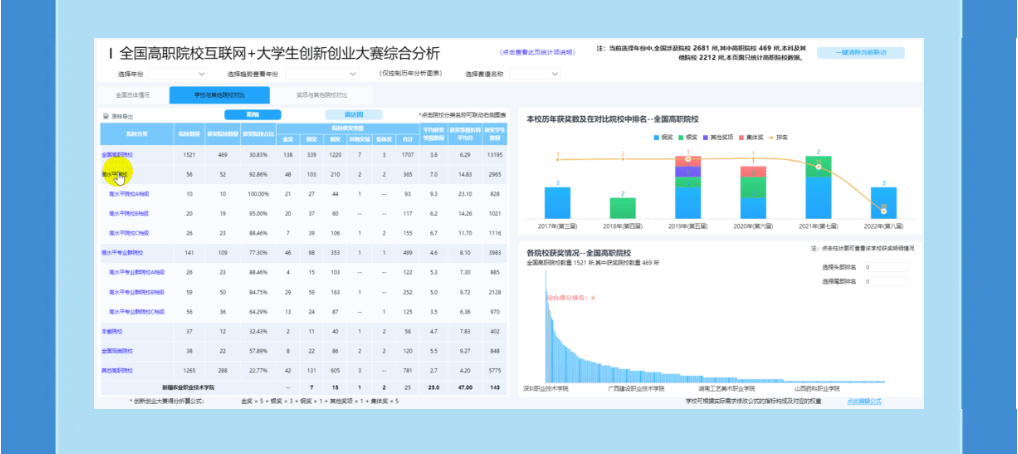1018x454 pixels.
Task: Click the 2017年(第三届) blue bar
Action: [x=557, y=202]
